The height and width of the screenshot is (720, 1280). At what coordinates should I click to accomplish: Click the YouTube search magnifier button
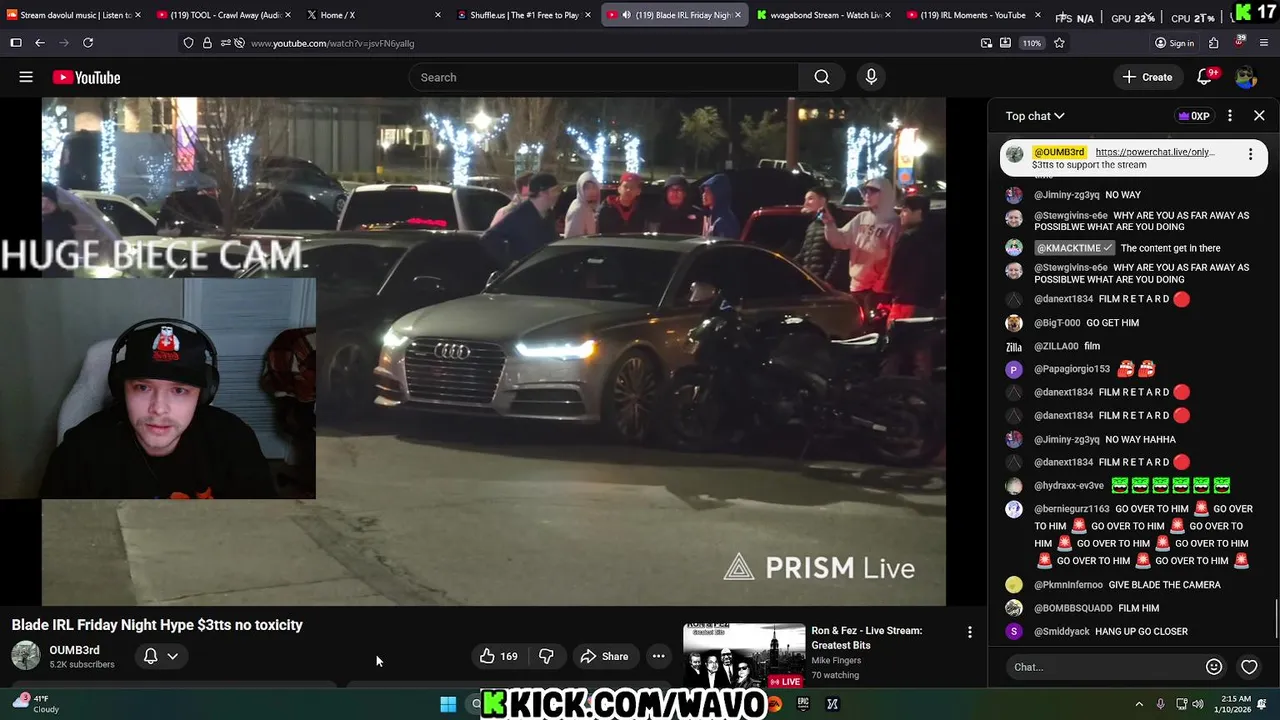click(x=822, y=77)
